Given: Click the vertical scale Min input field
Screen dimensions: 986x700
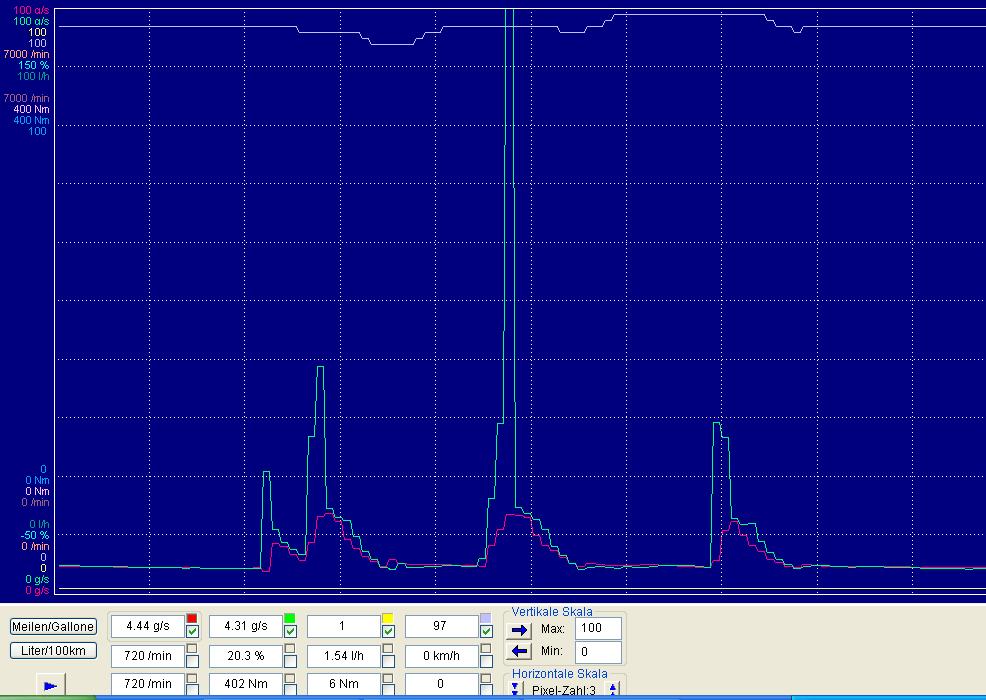Looking at the screenshot, I should point(598,652).
